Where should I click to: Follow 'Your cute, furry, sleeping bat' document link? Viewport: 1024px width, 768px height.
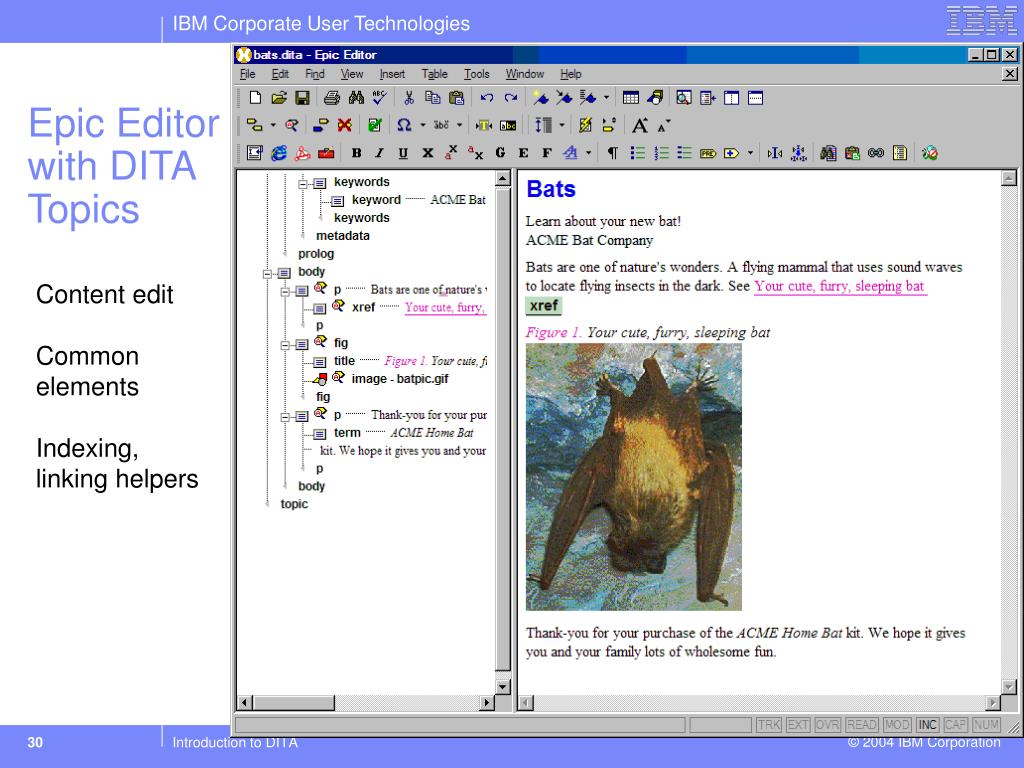coord(839,286)
